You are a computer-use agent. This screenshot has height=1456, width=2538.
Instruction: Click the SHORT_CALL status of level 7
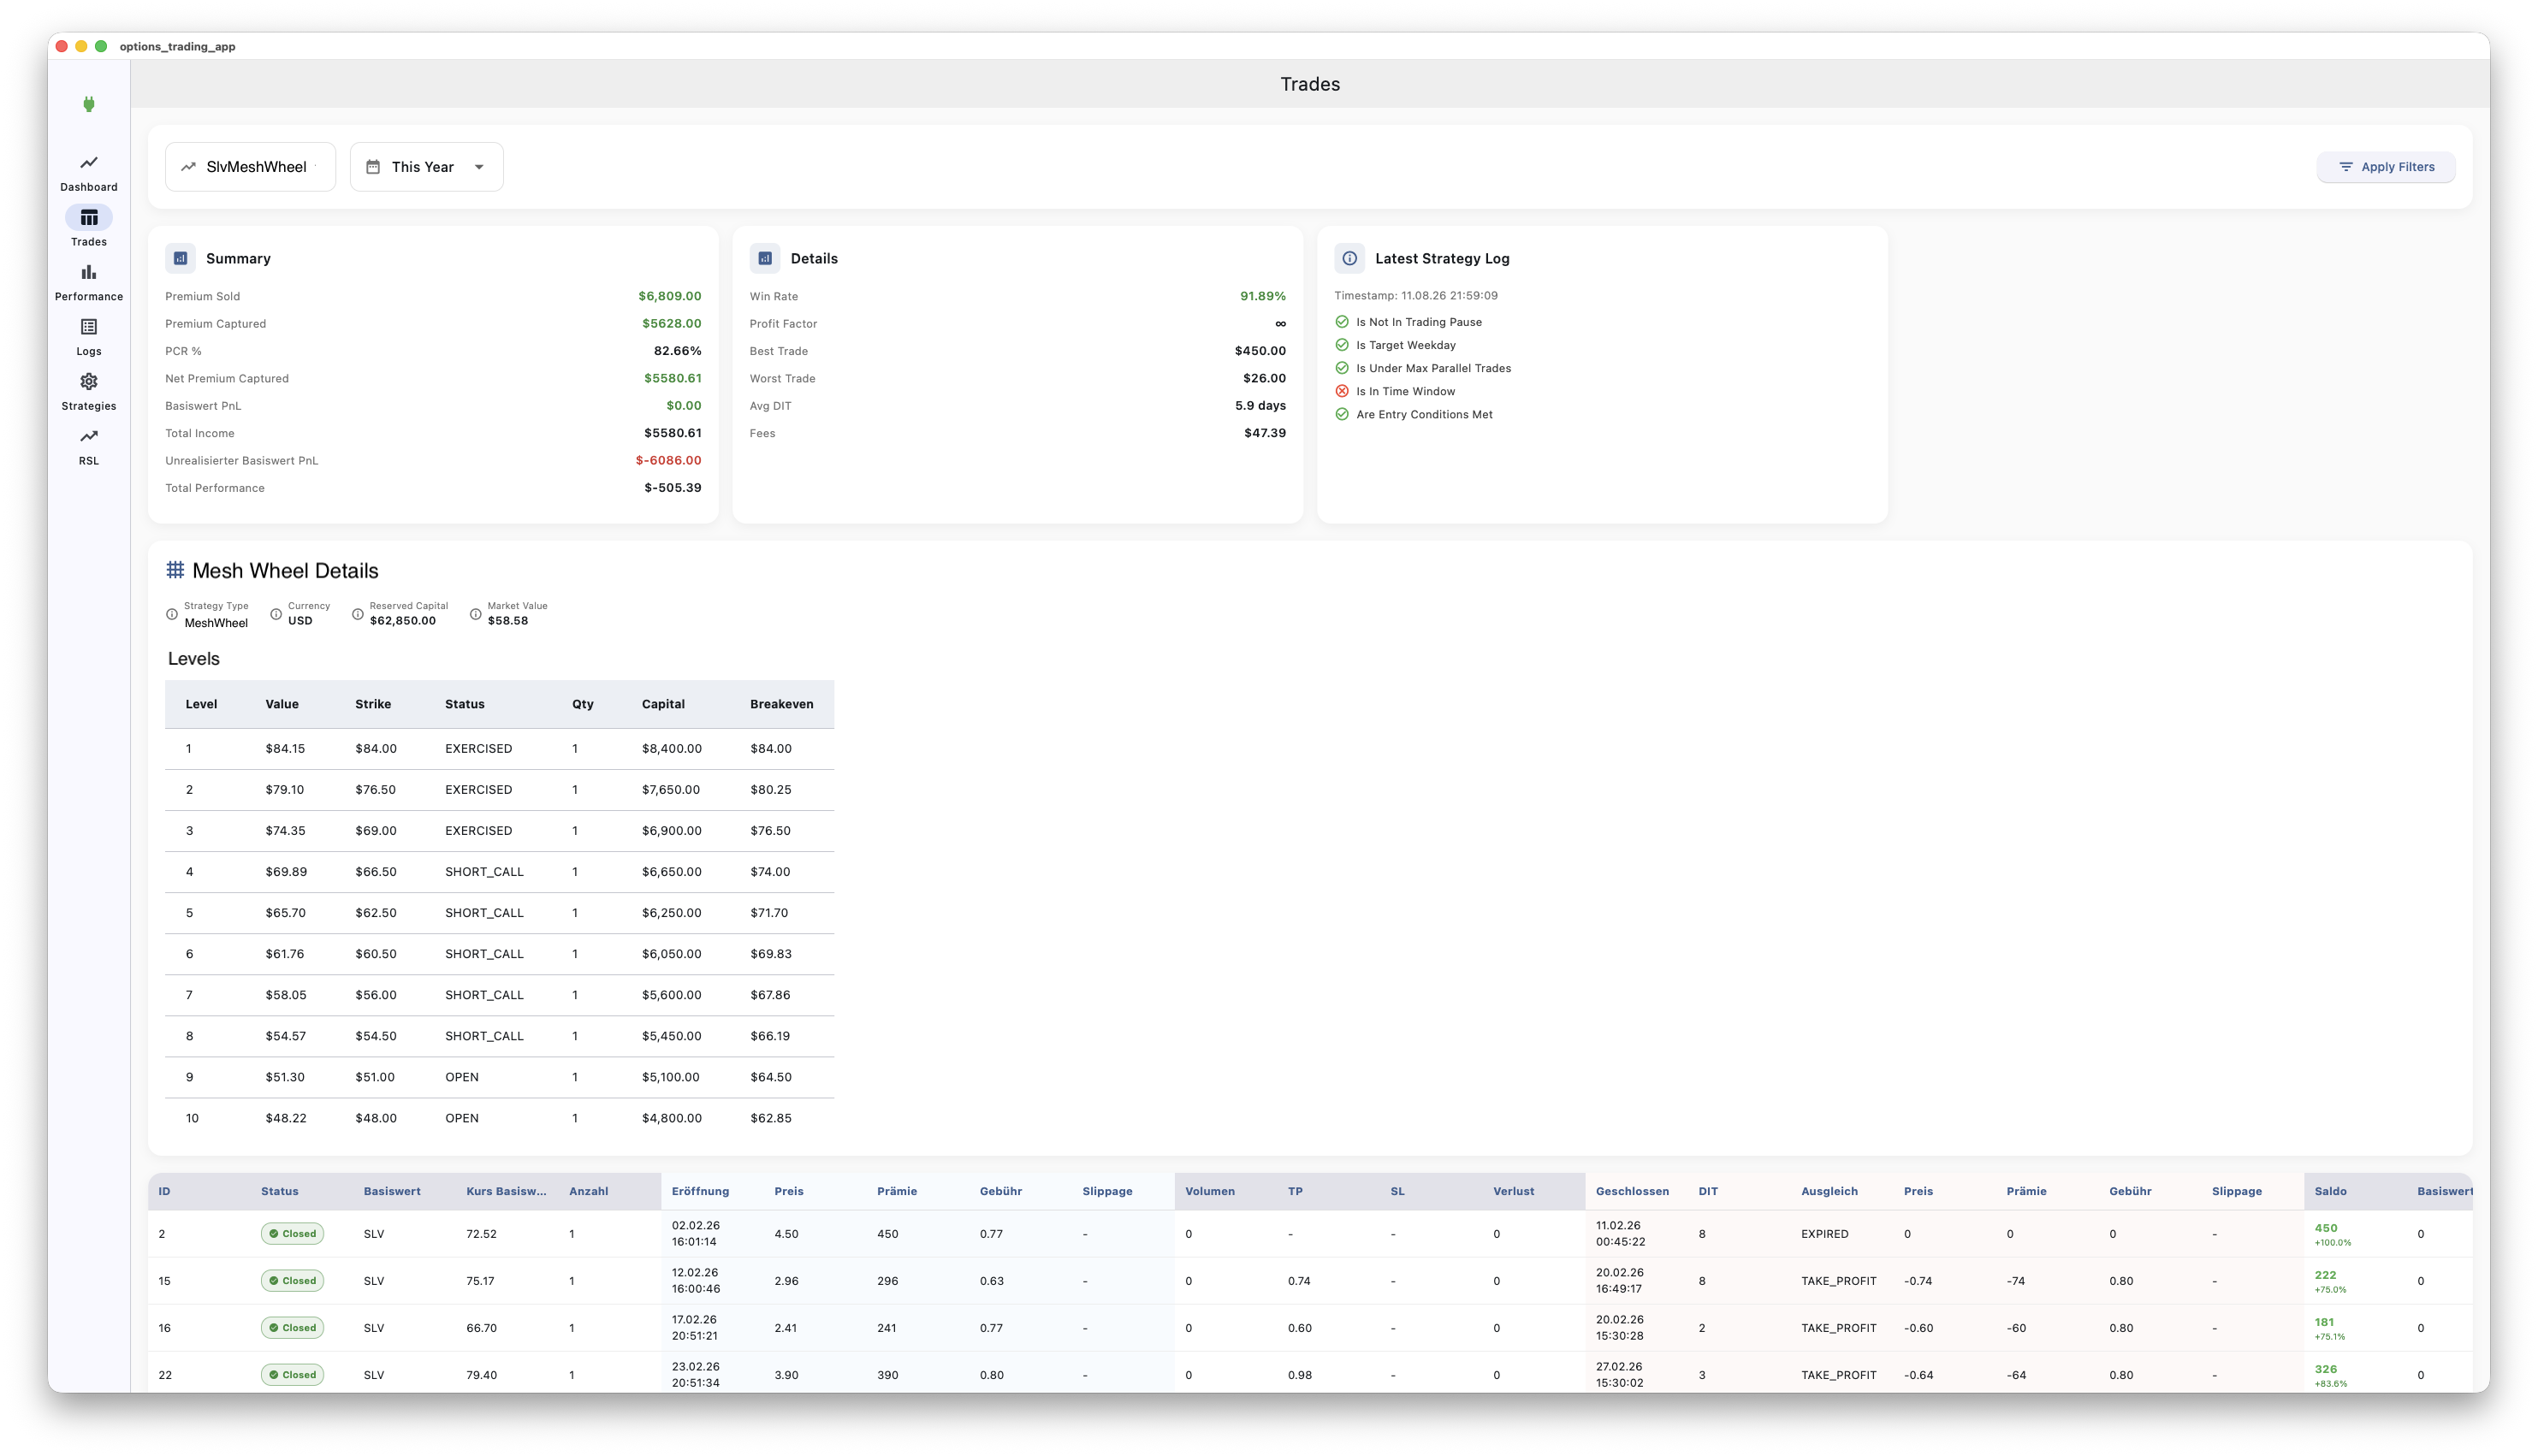pyautogui.click(x=484, y=995)
